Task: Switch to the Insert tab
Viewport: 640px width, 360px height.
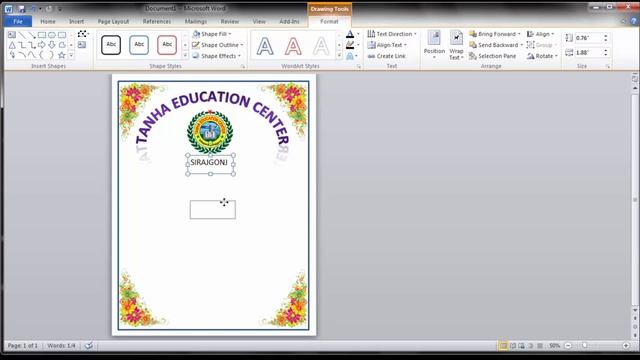Action: 76,21
